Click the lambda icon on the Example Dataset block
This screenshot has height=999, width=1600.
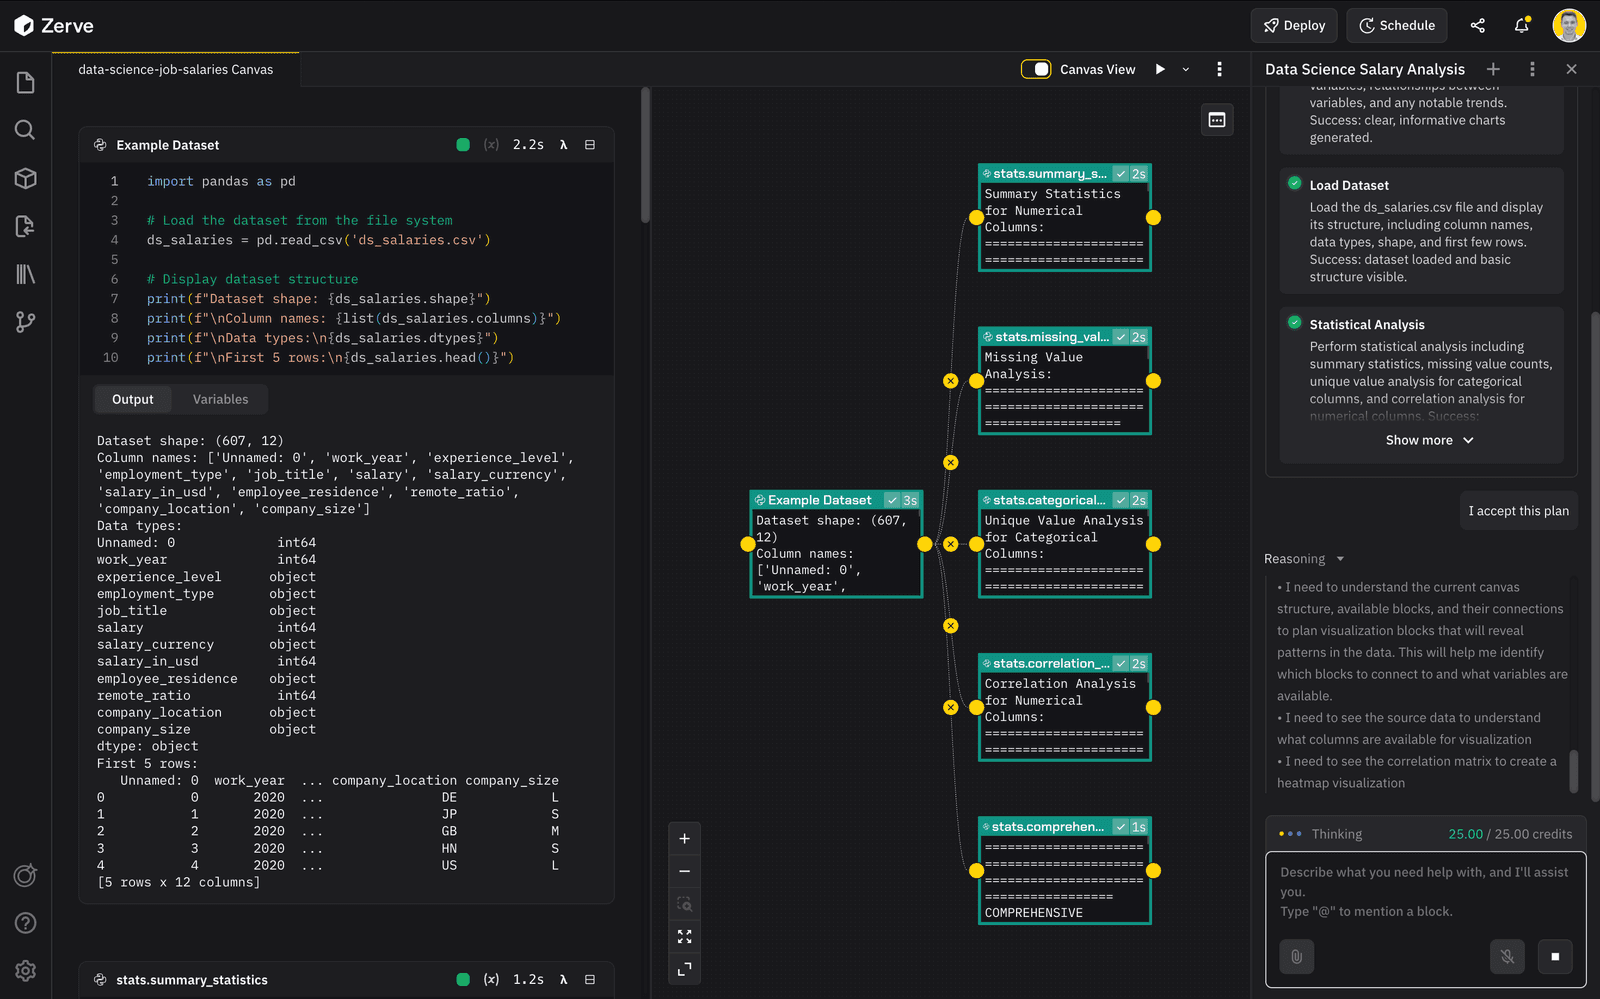point(563,144)
